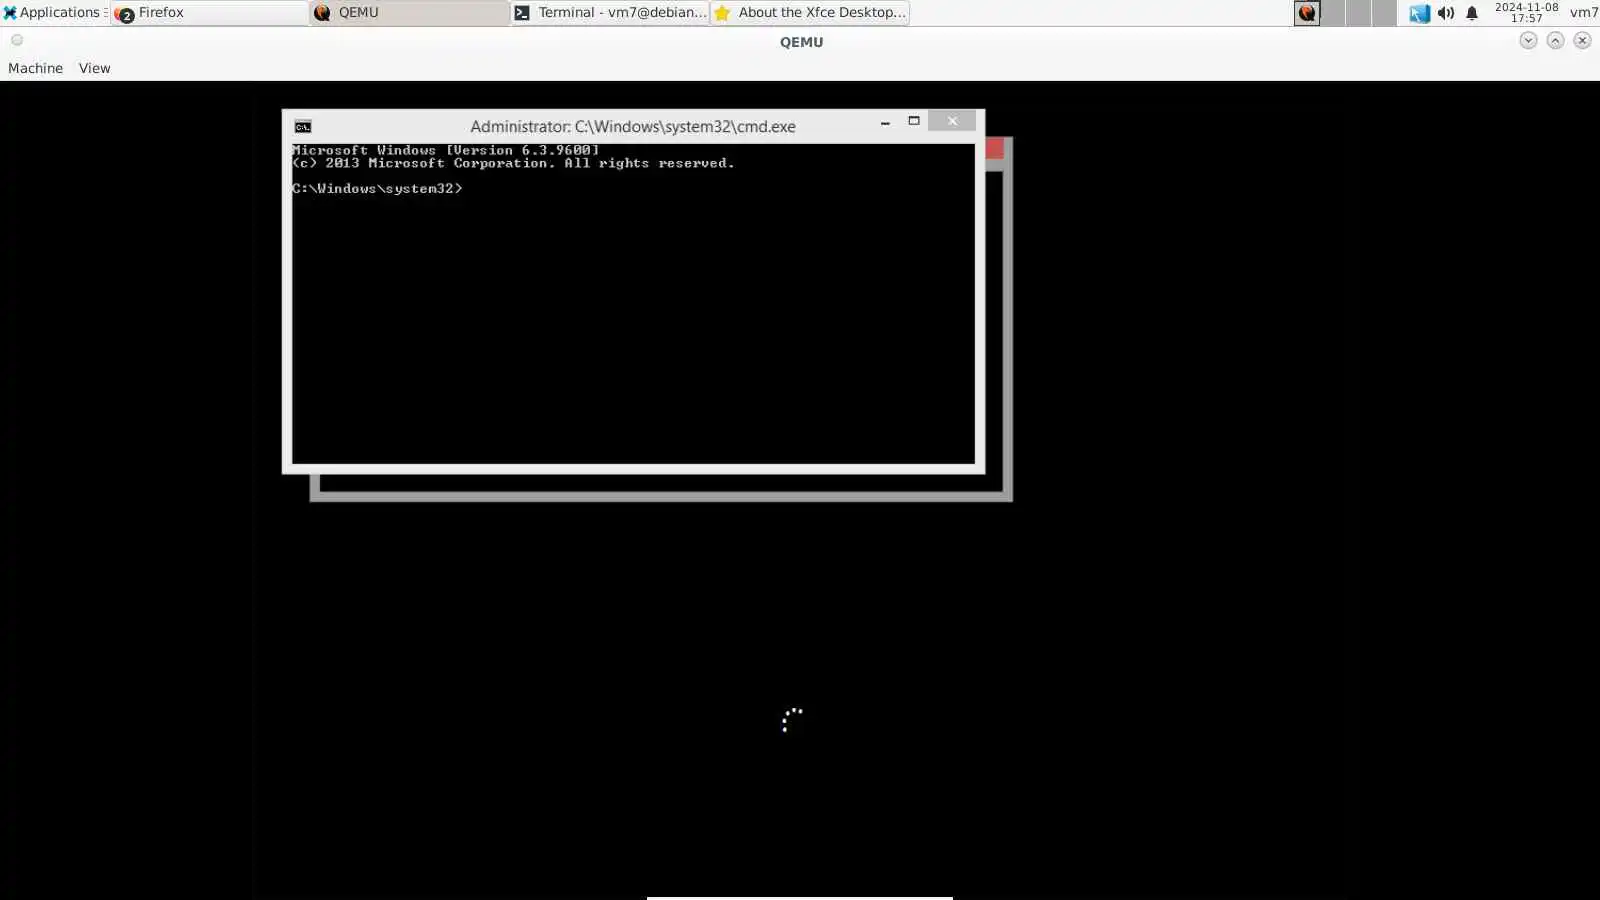This screenshot has height=900, width=1600.
Task: Click the red close button of the window behind cmd
Action: pyautogui.click(x=994, y=148)
